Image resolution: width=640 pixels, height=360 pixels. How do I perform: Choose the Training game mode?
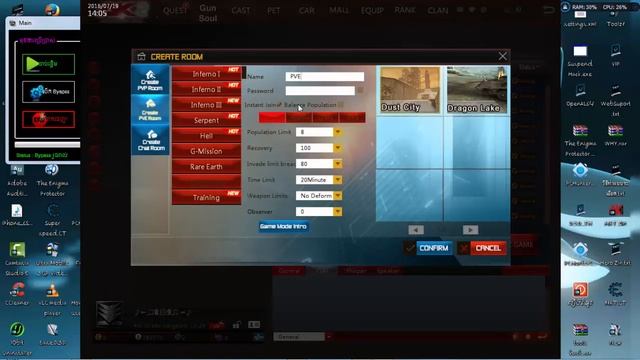(x=206, y=198)
